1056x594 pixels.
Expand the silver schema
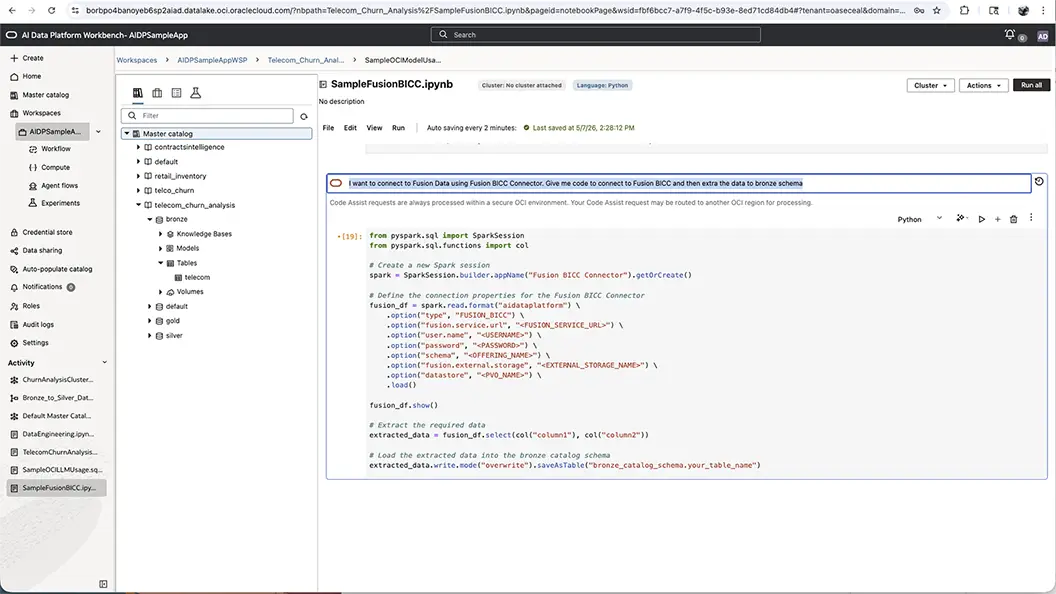tap(150, 335)
